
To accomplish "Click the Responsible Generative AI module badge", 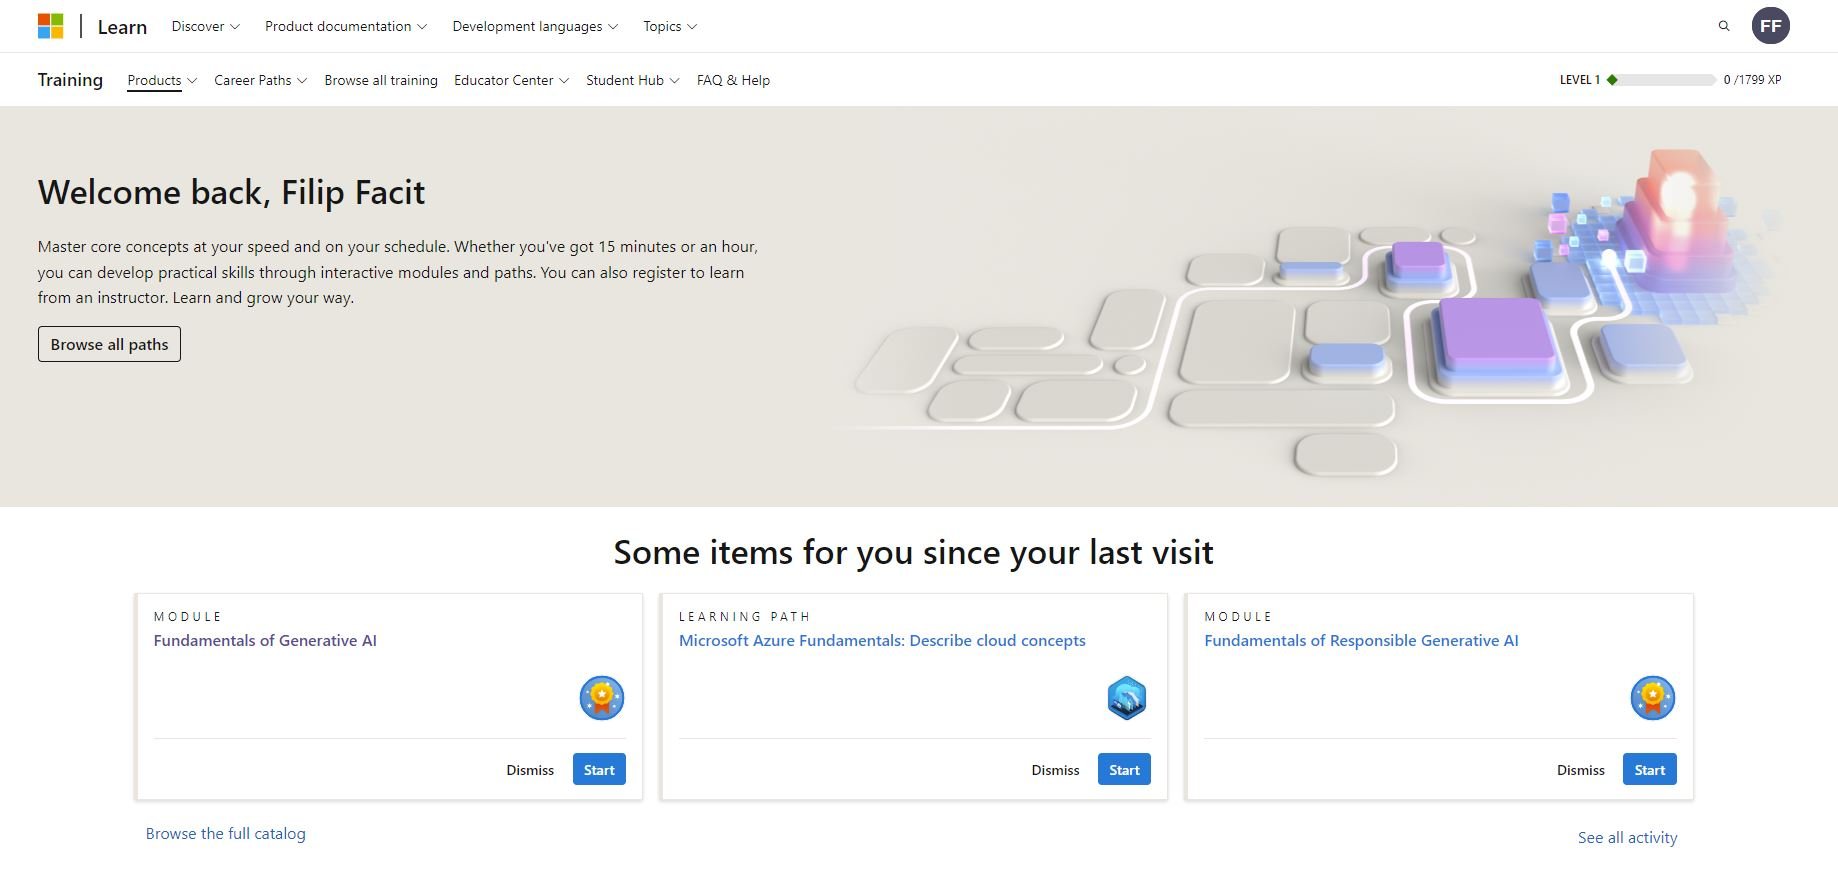I will click(x=1652, y=697).
